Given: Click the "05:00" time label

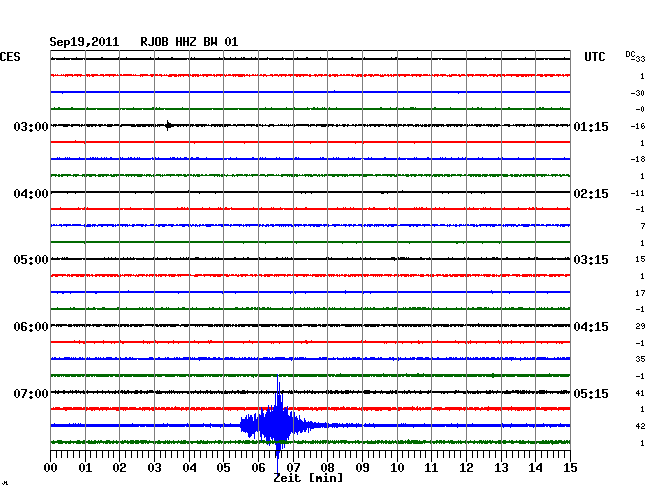Looking at the screenshot, I should 31,260.
